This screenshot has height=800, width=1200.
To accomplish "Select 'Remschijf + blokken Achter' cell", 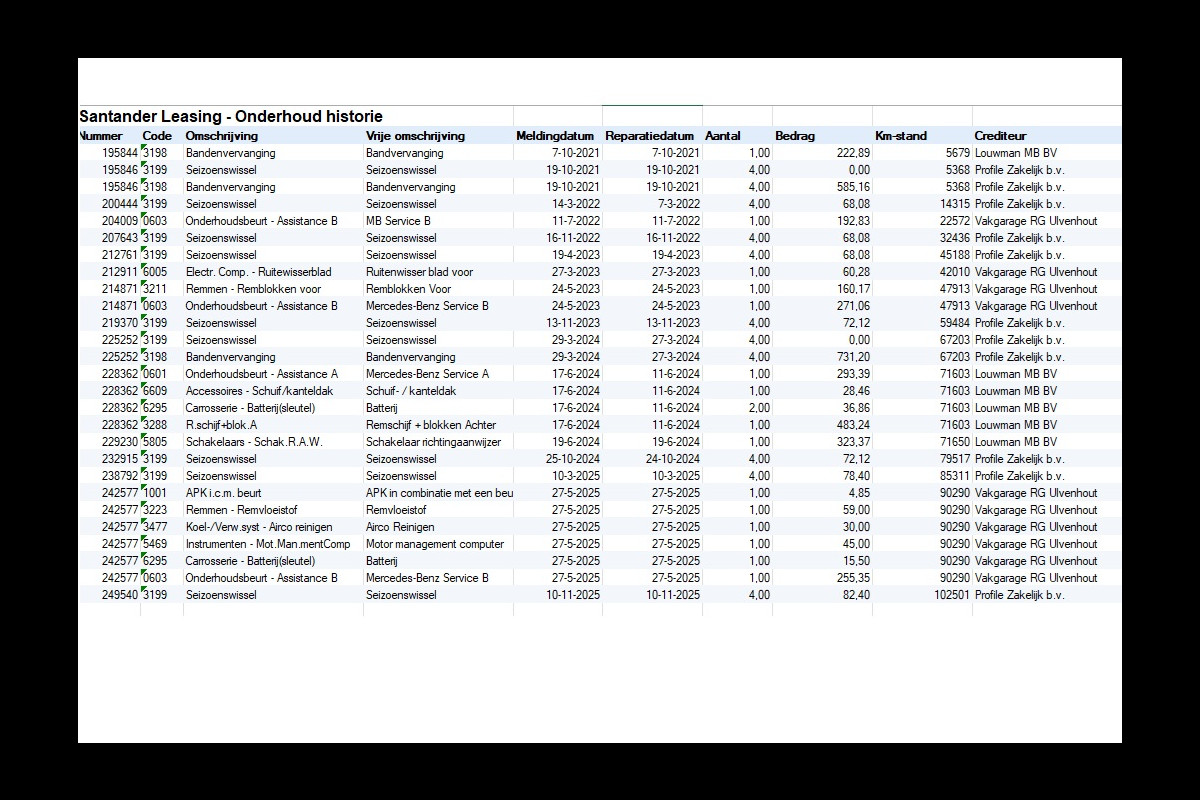I will 431,425.
